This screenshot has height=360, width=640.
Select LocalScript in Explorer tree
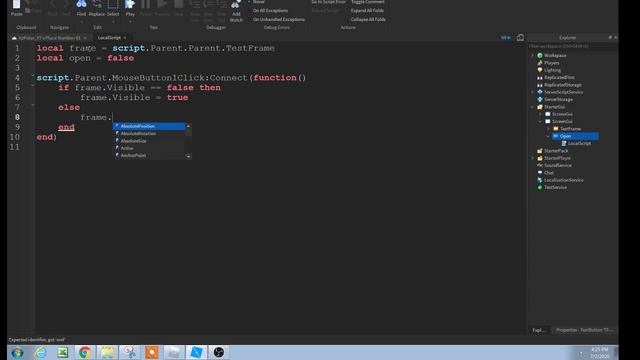pyautogui.click(x=579, y=144)
